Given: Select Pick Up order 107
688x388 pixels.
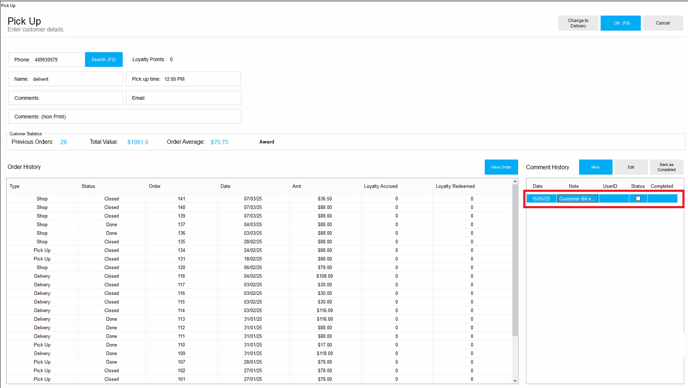Looking at the screenshot, I should 259,362.
